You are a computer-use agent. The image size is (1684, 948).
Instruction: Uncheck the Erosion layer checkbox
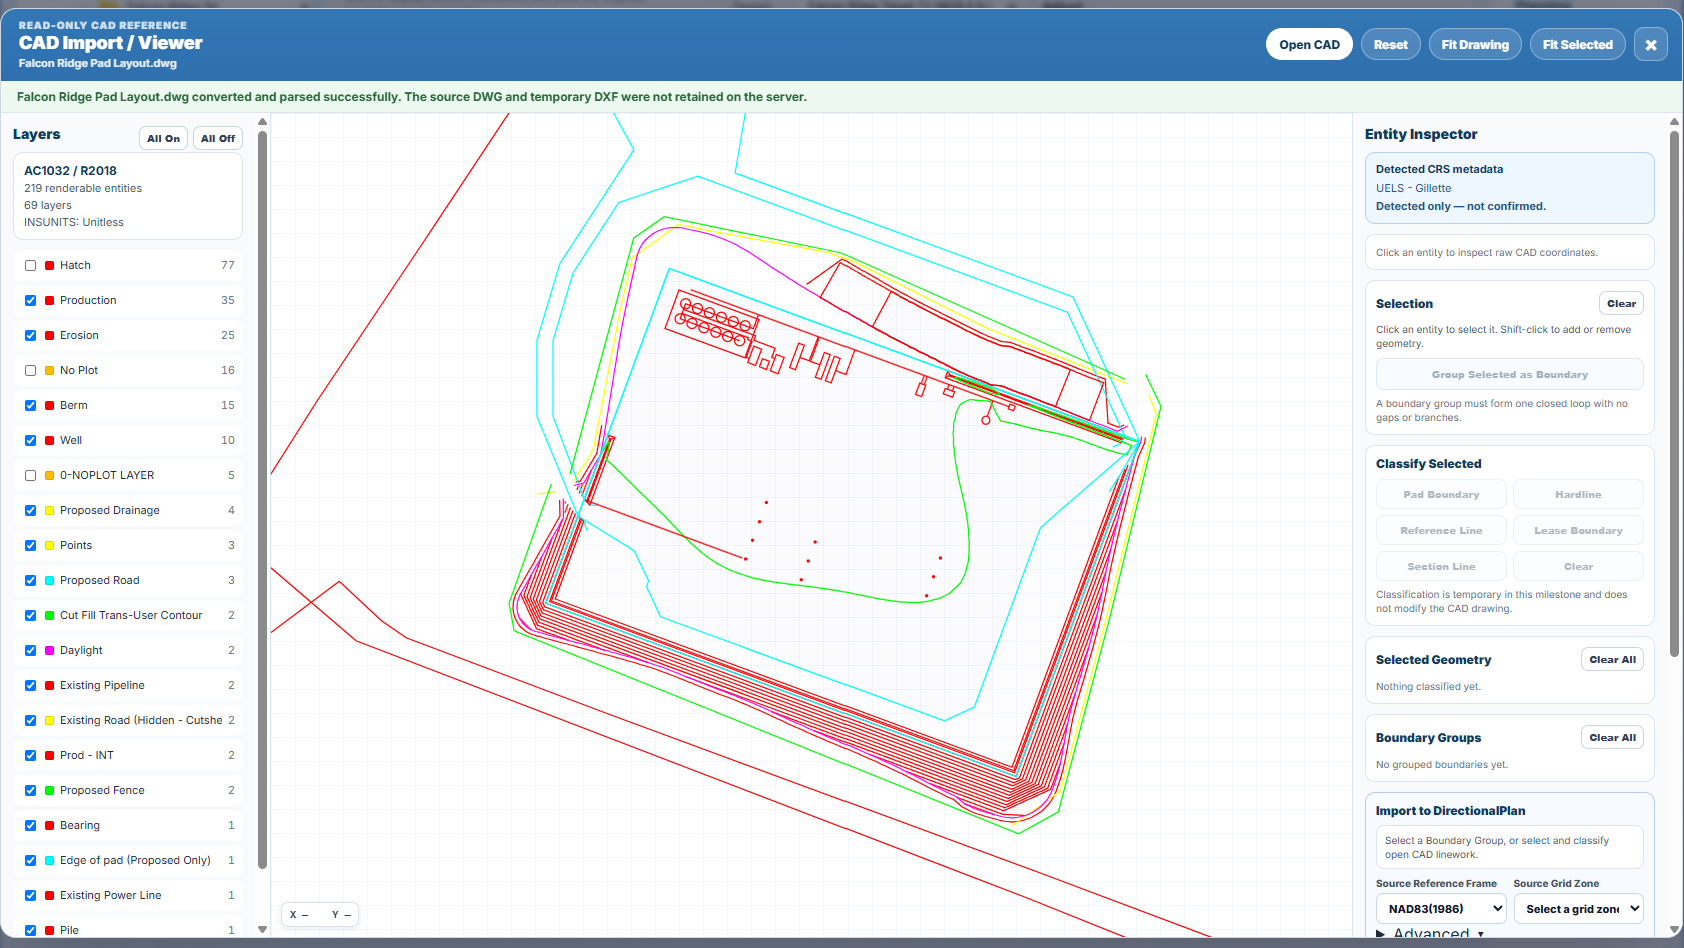pyautogui.click(x=30, y=335)
